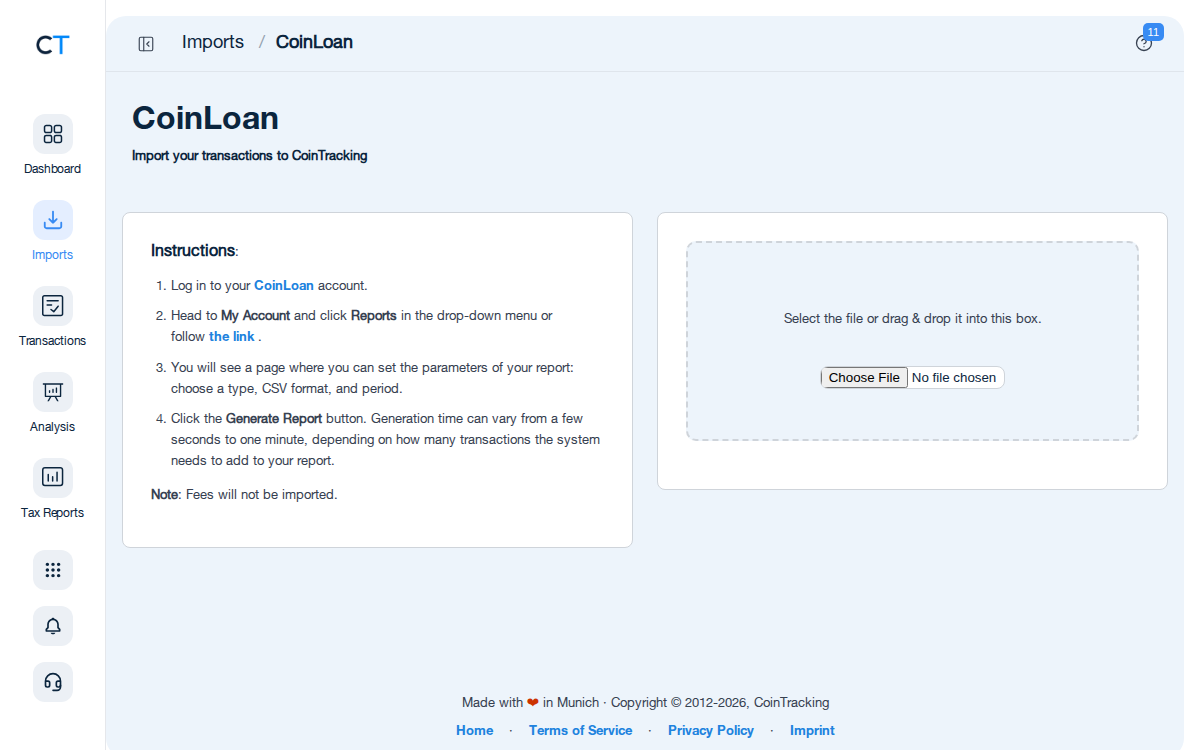This screenshot has height=750, width=1200.
Task: Open the apps grid icon
Action: [53, 570]
